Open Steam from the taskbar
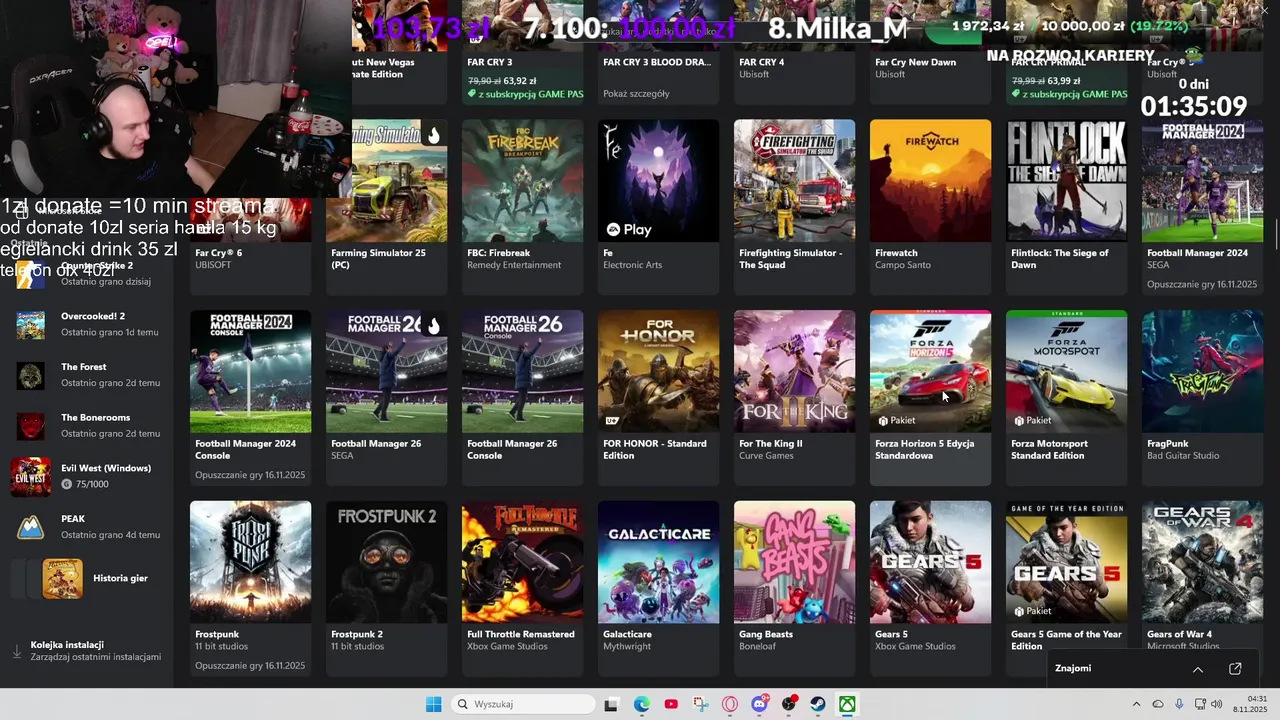This screenshot has width=1280, height=720. tap(818, 704)
